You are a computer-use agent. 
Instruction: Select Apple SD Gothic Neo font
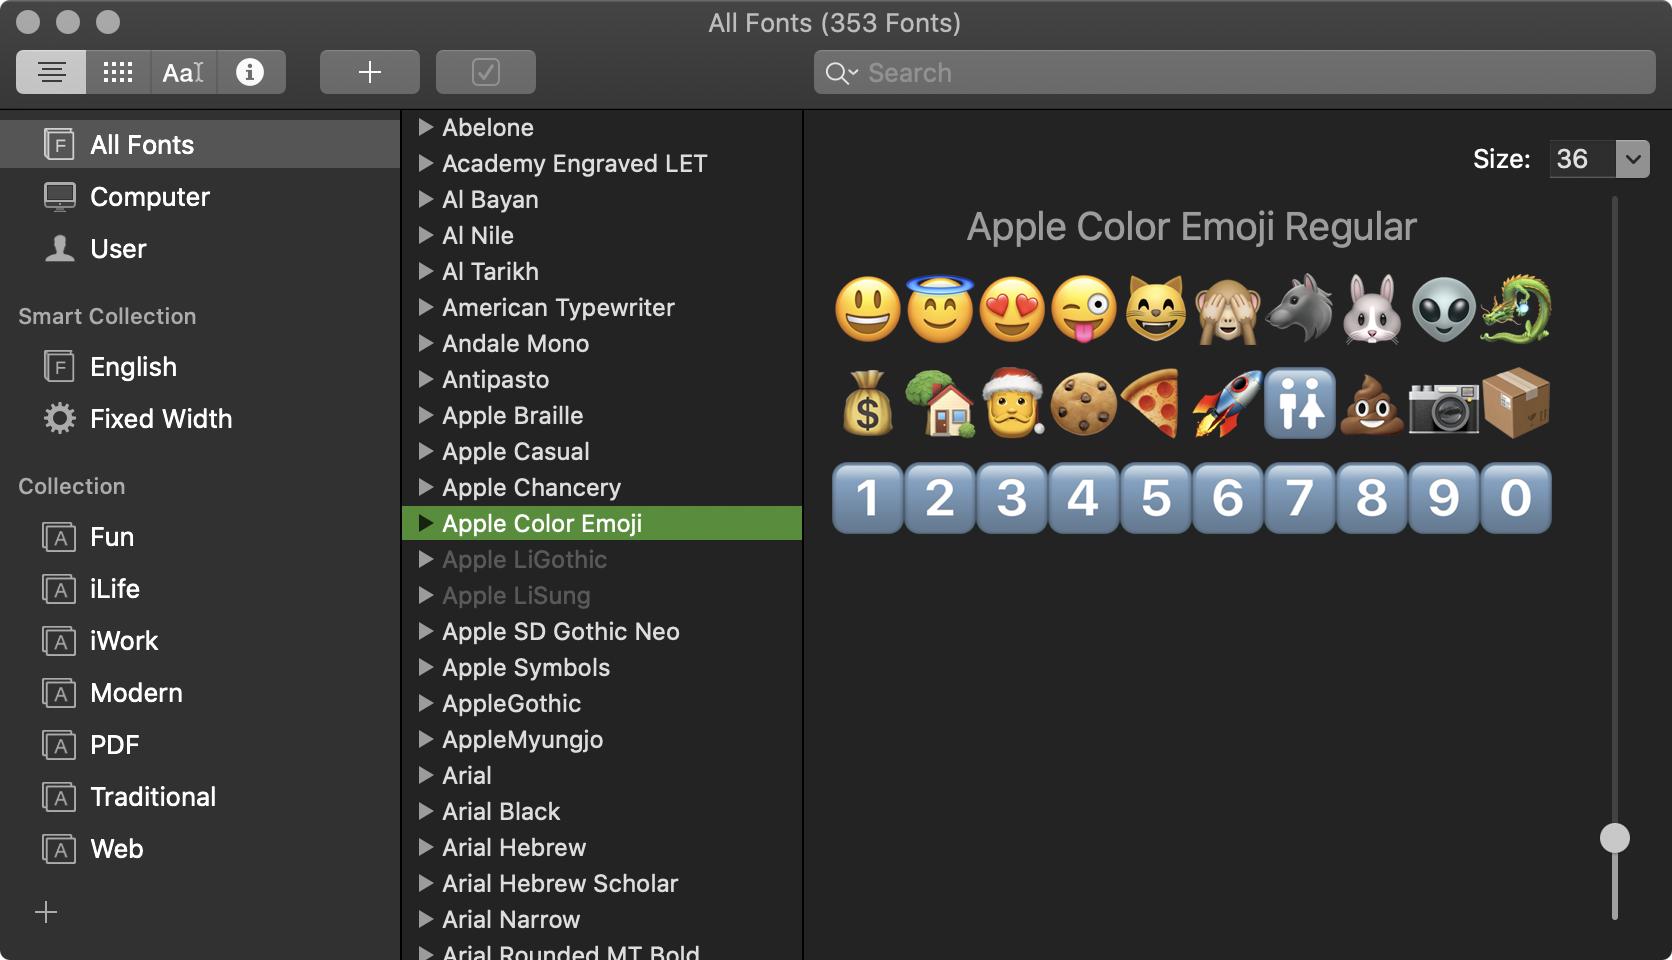(x=602, y=631)
